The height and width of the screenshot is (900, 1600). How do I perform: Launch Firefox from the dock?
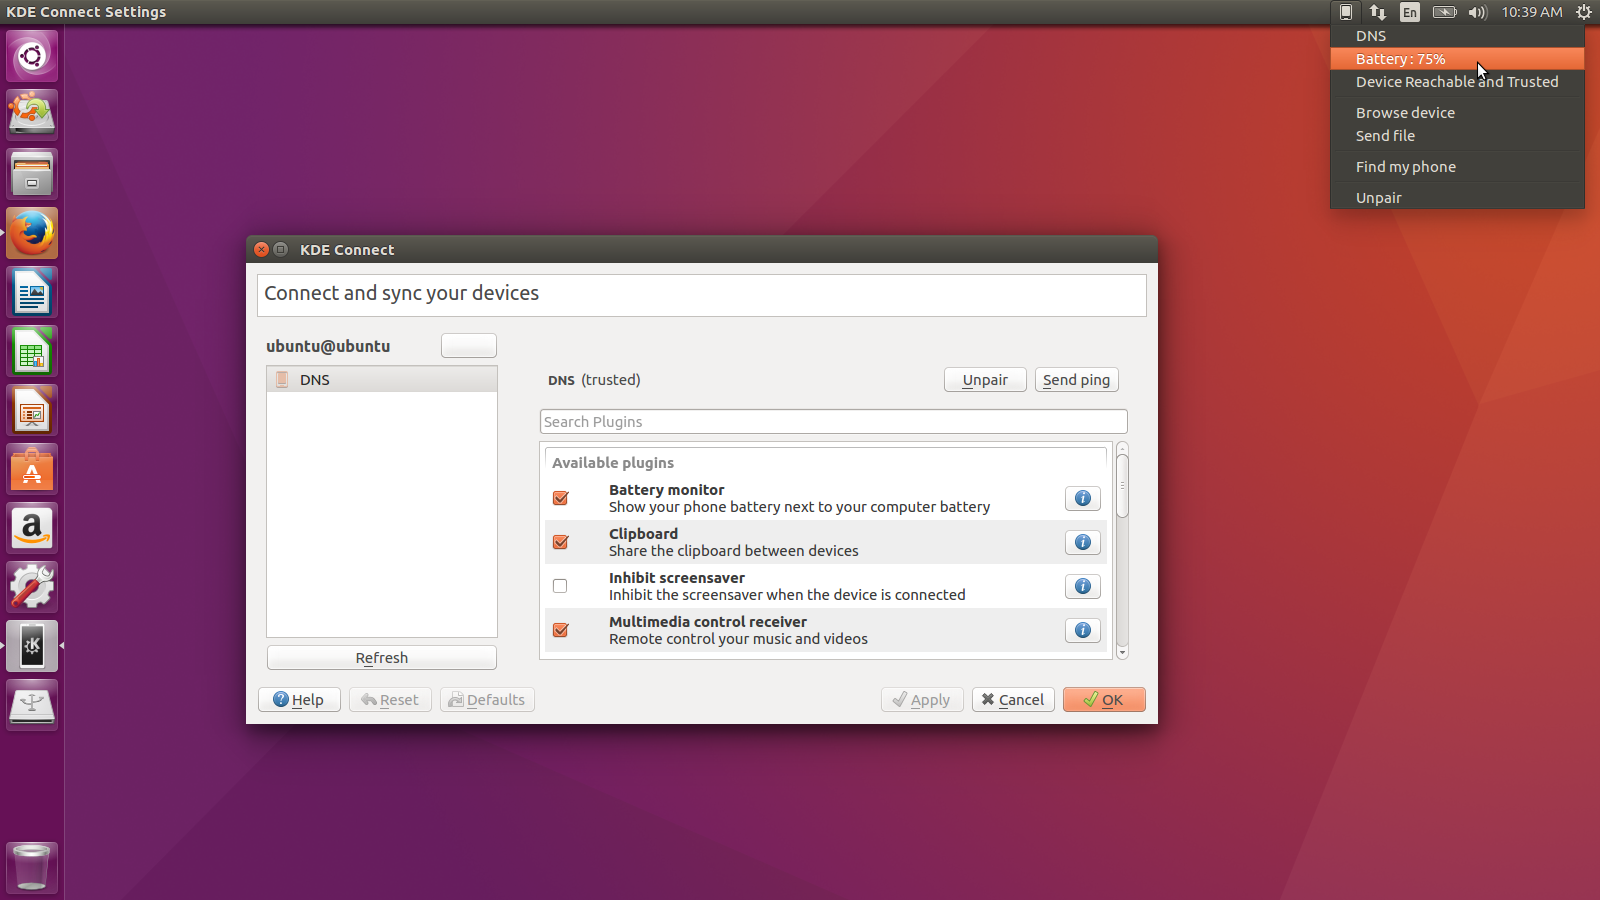31,232
